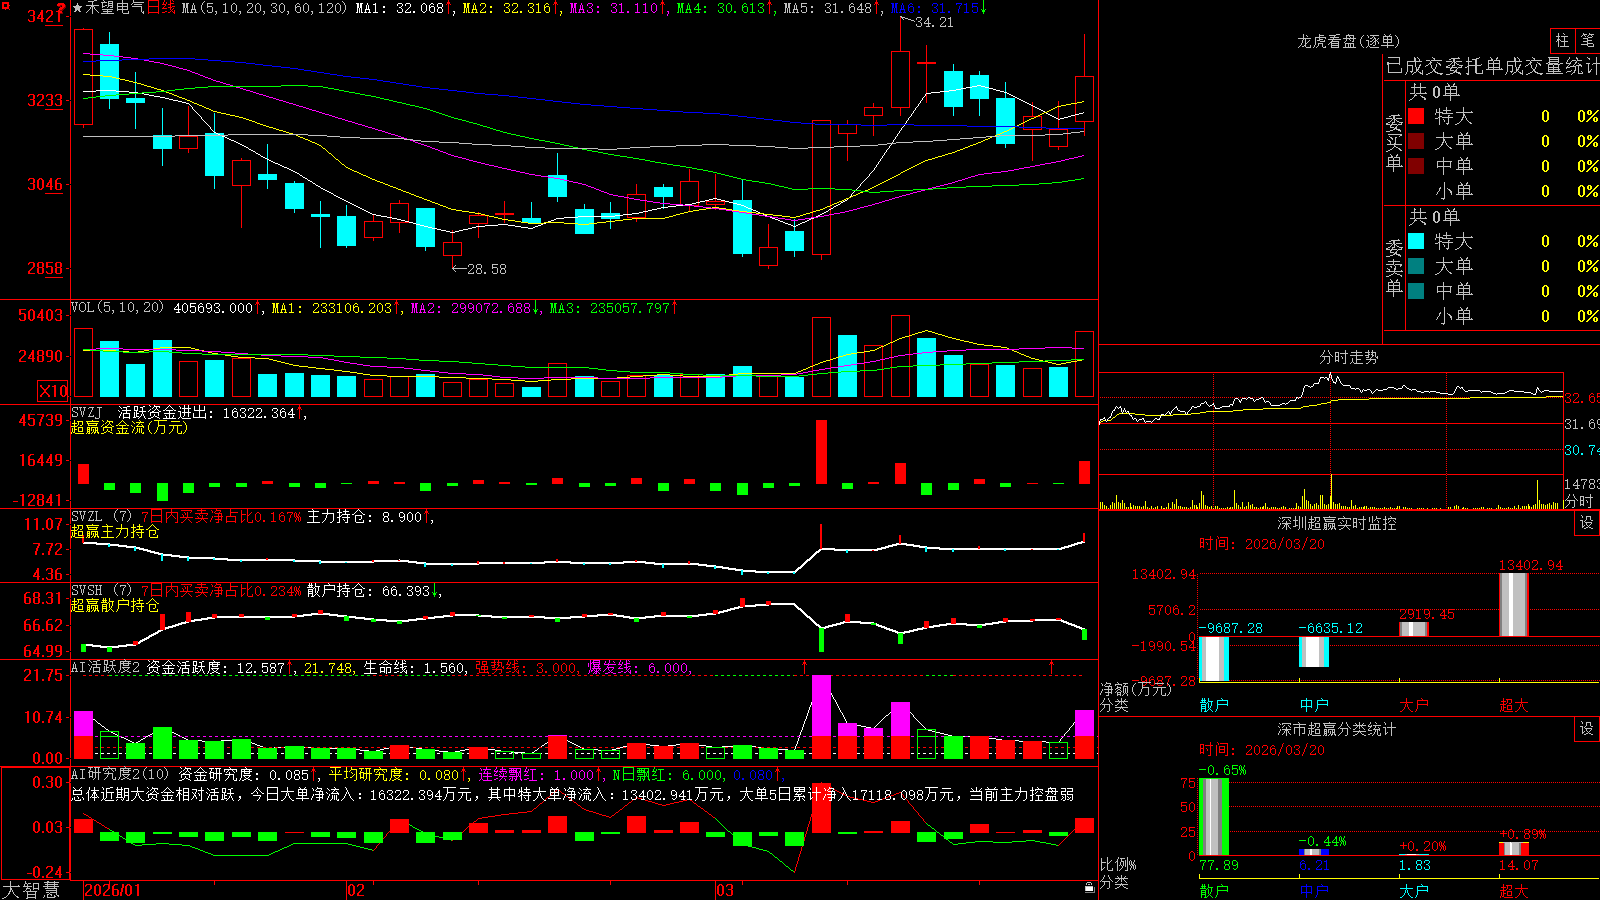Click the 龙虎看盘(逐单) panel title
The image size is (1600, 900).
click(1349, 41)
